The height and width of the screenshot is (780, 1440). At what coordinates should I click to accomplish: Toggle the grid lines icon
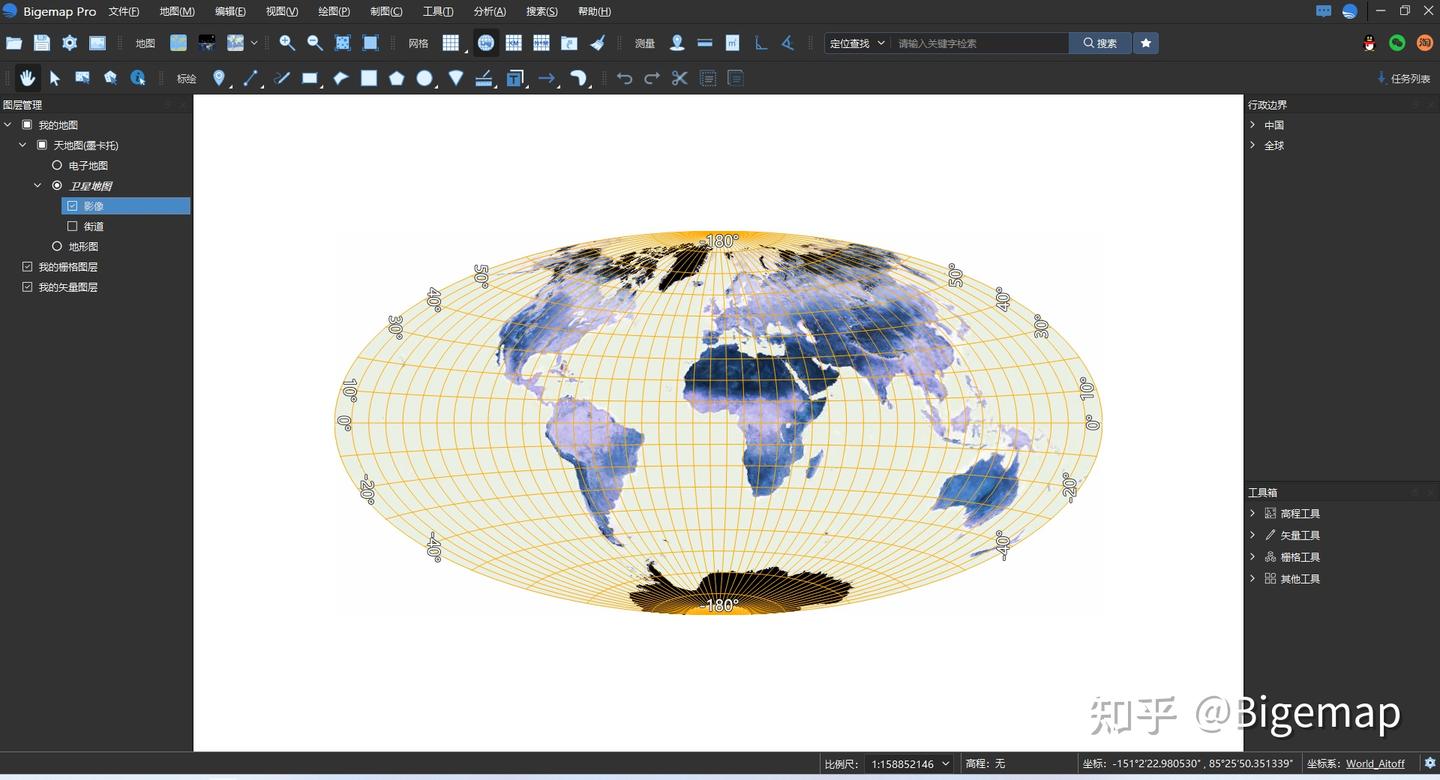point(451,43)
